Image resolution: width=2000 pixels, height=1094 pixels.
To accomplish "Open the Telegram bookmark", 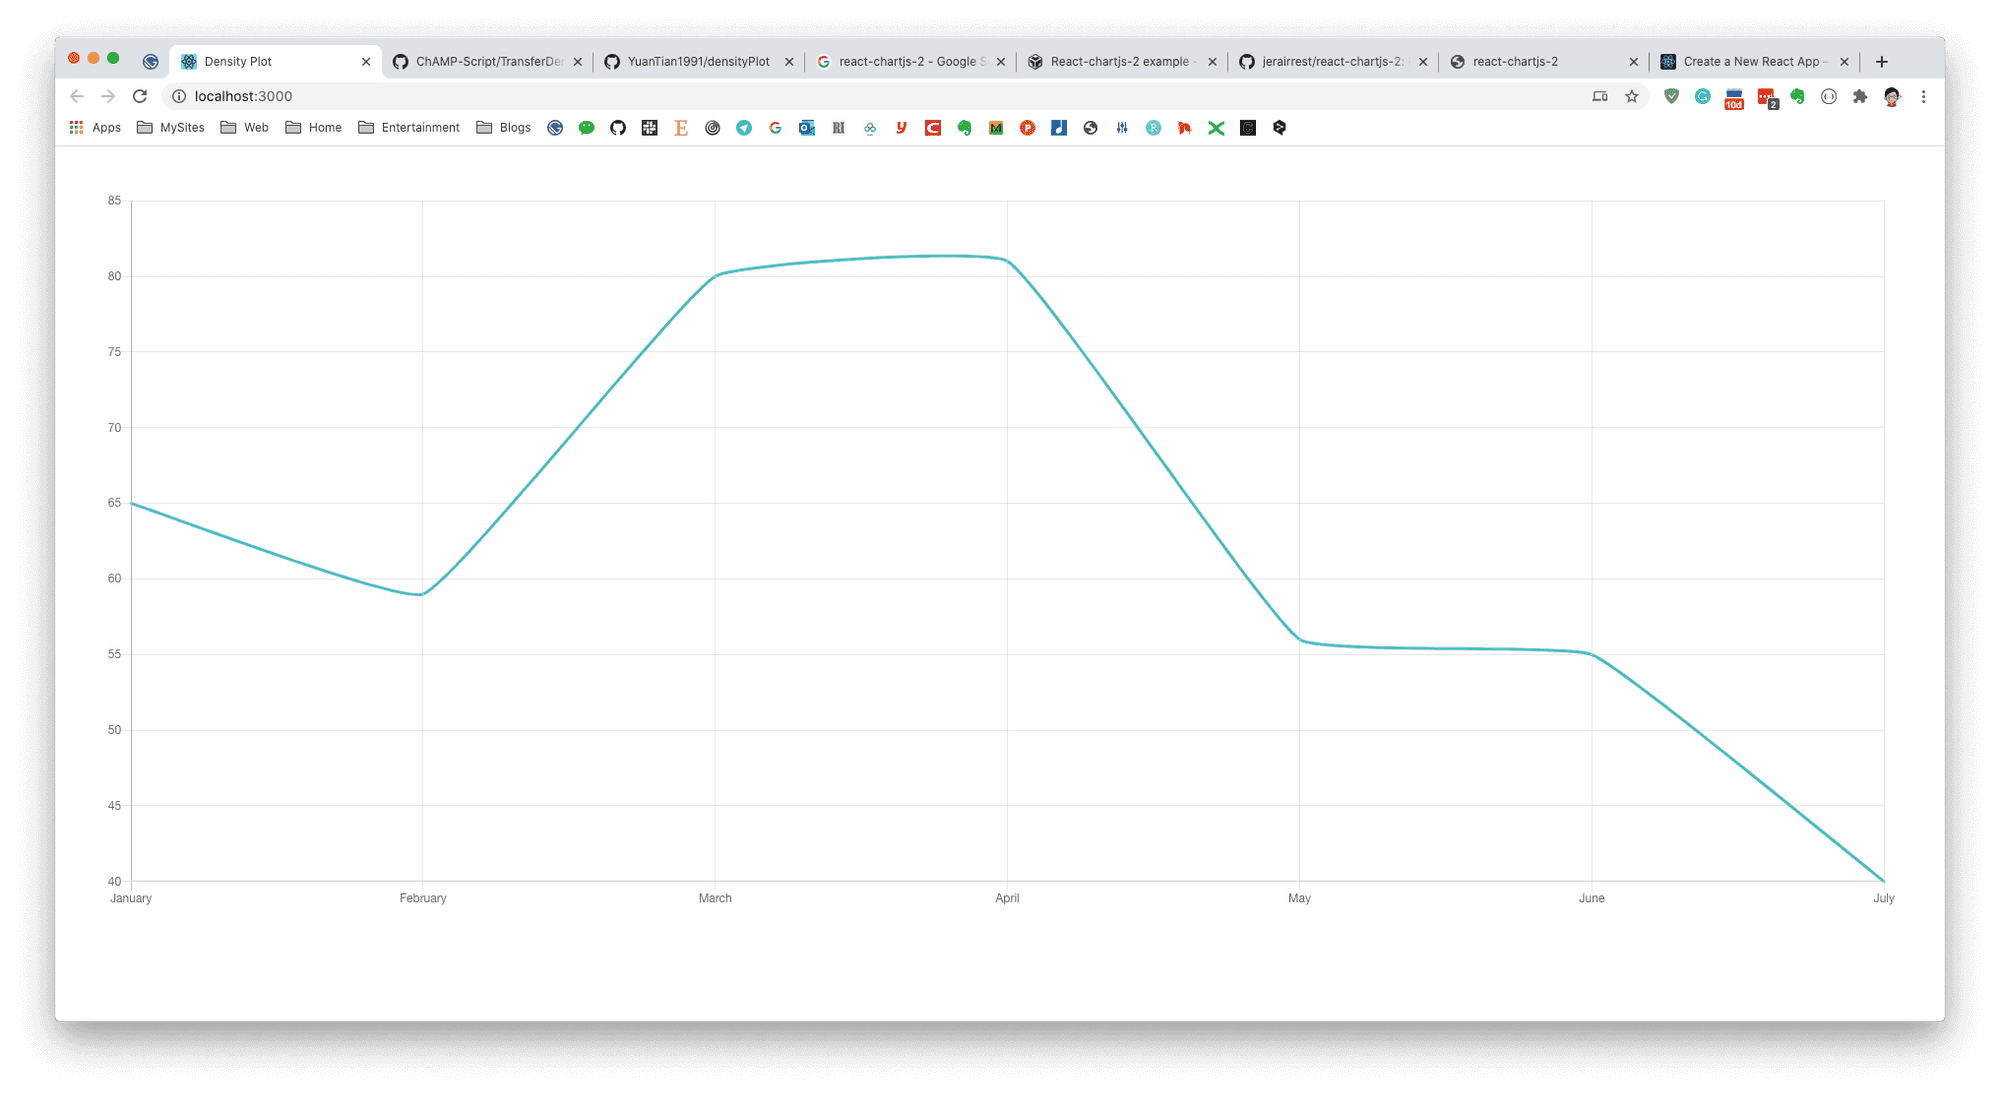I will point(743,127).
